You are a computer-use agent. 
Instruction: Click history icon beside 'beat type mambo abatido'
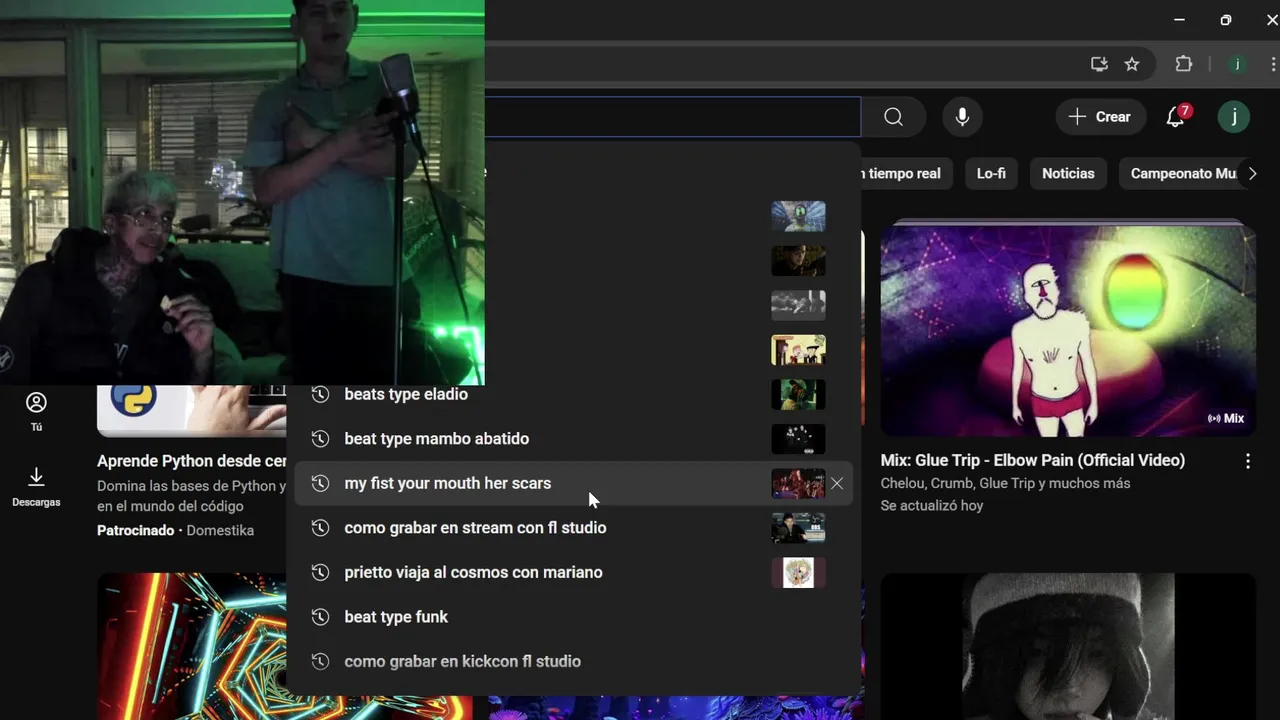[320, 438]
